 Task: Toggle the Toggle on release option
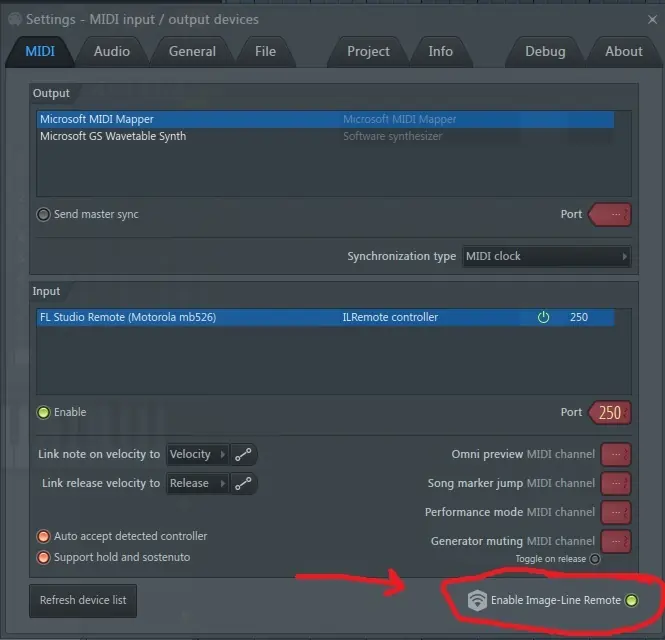click(595, 559)
